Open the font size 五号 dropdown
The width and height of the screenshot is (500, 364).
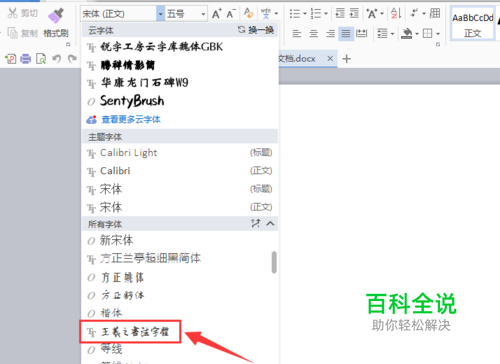[x=203, y=14]
